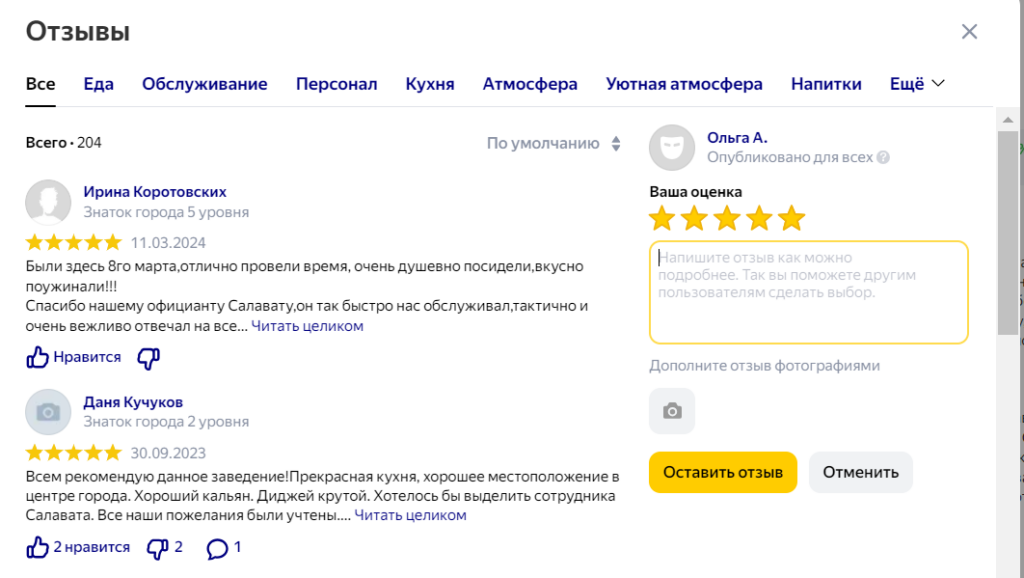Click thumbs down on Даня Кучуков's review

157,547
